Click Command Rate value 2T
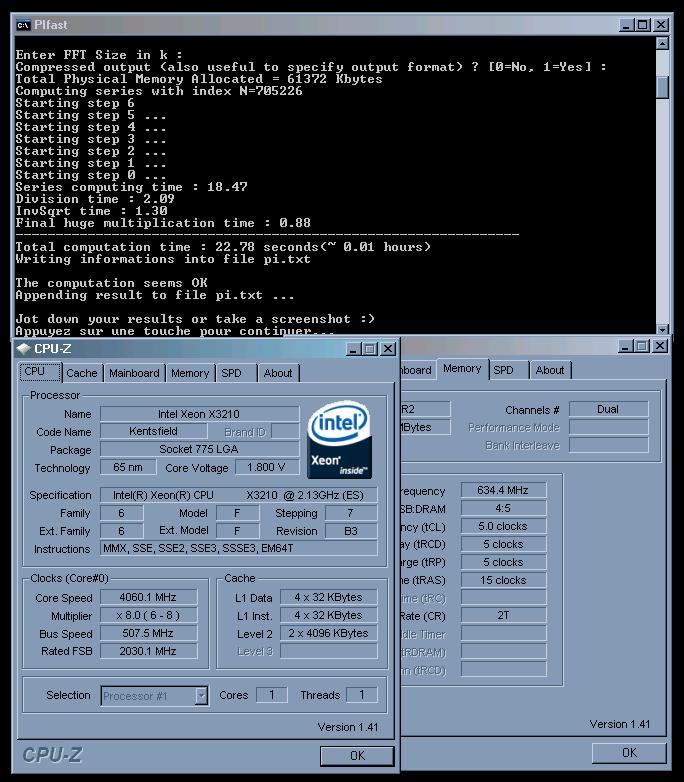Image resolution: width=684 pixels, height=782 pixels. tap(503, 615)
